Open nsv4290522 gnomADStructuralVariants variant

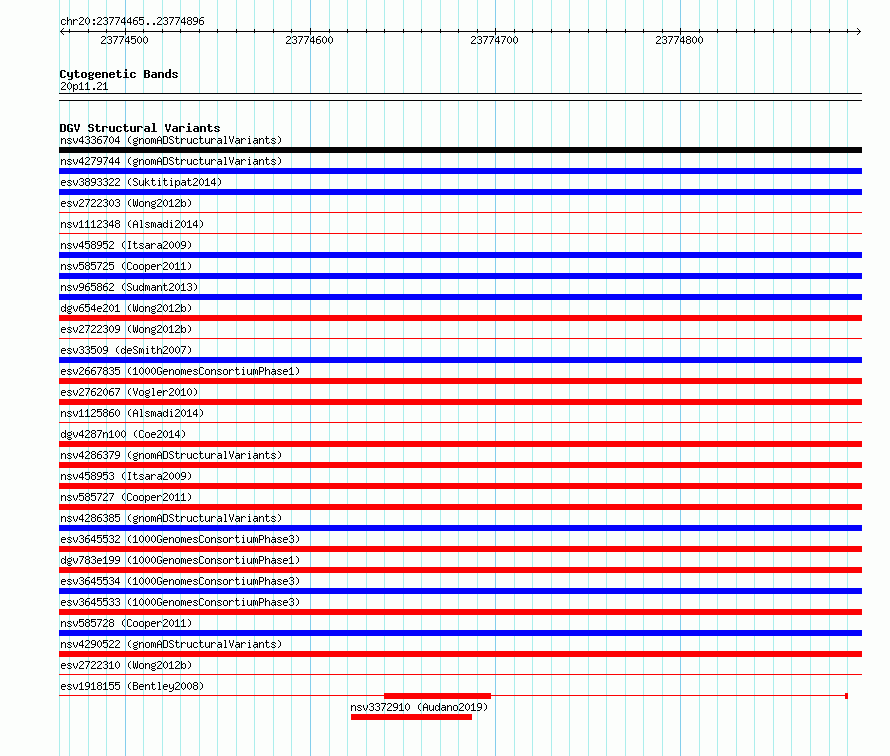click(171, 644)
